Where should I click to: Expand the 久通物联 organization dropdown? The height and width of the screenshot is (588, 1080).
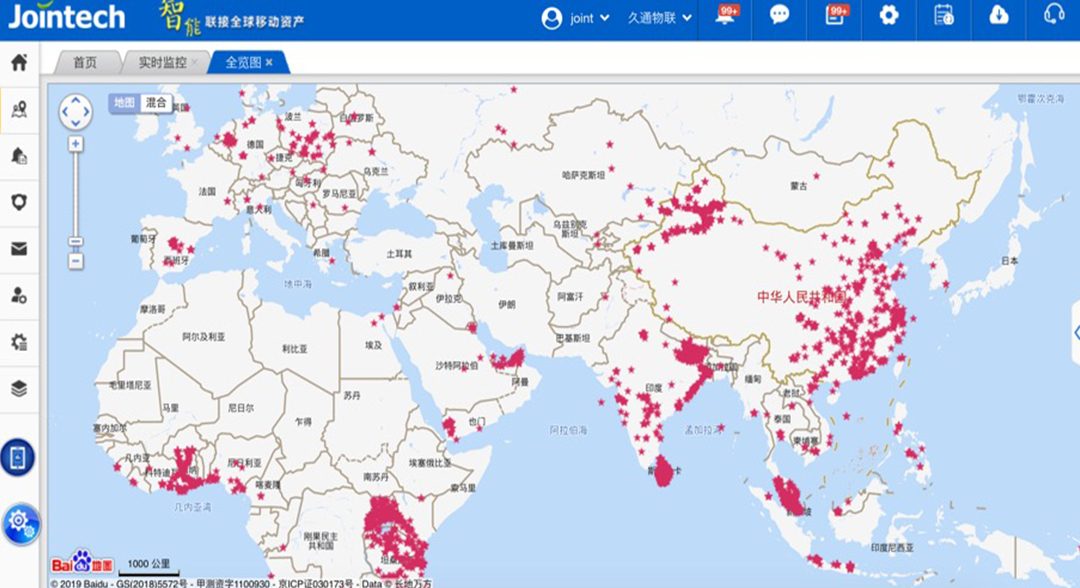659,18
